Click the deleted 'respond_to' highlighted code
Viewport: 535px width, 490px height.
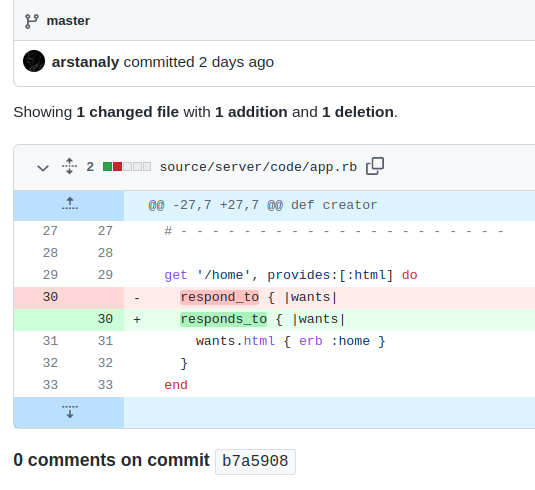click(x=220, y=297)
